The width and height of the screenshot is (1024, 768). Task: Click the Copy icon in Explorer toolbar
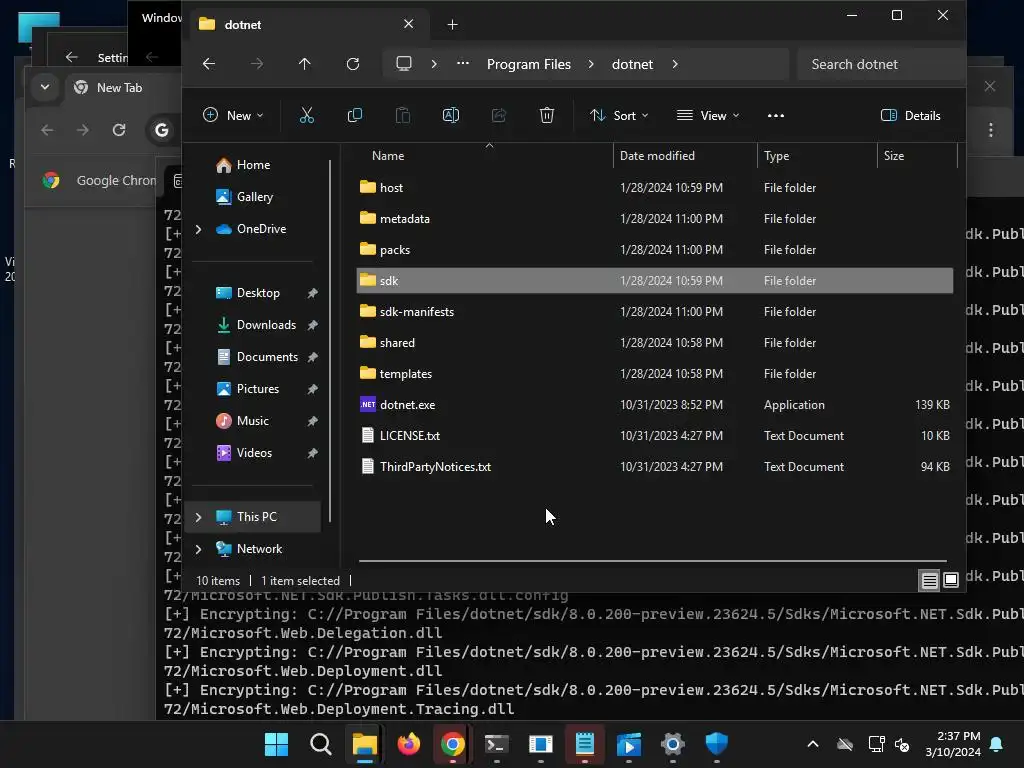pyautogui.click(x=355, y=116)
